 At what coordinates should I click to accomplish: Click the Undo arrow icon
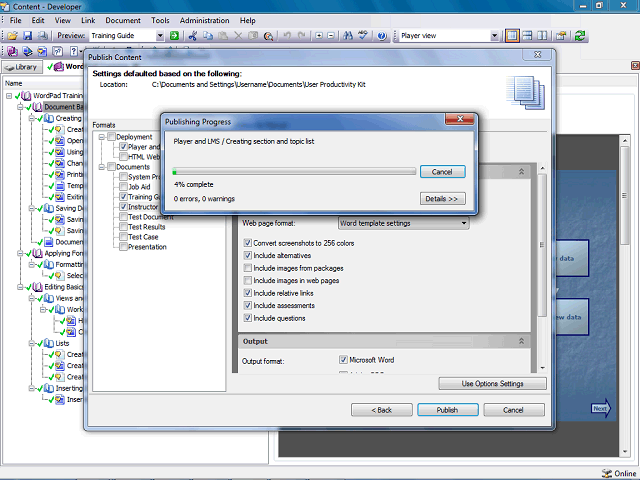287,36
